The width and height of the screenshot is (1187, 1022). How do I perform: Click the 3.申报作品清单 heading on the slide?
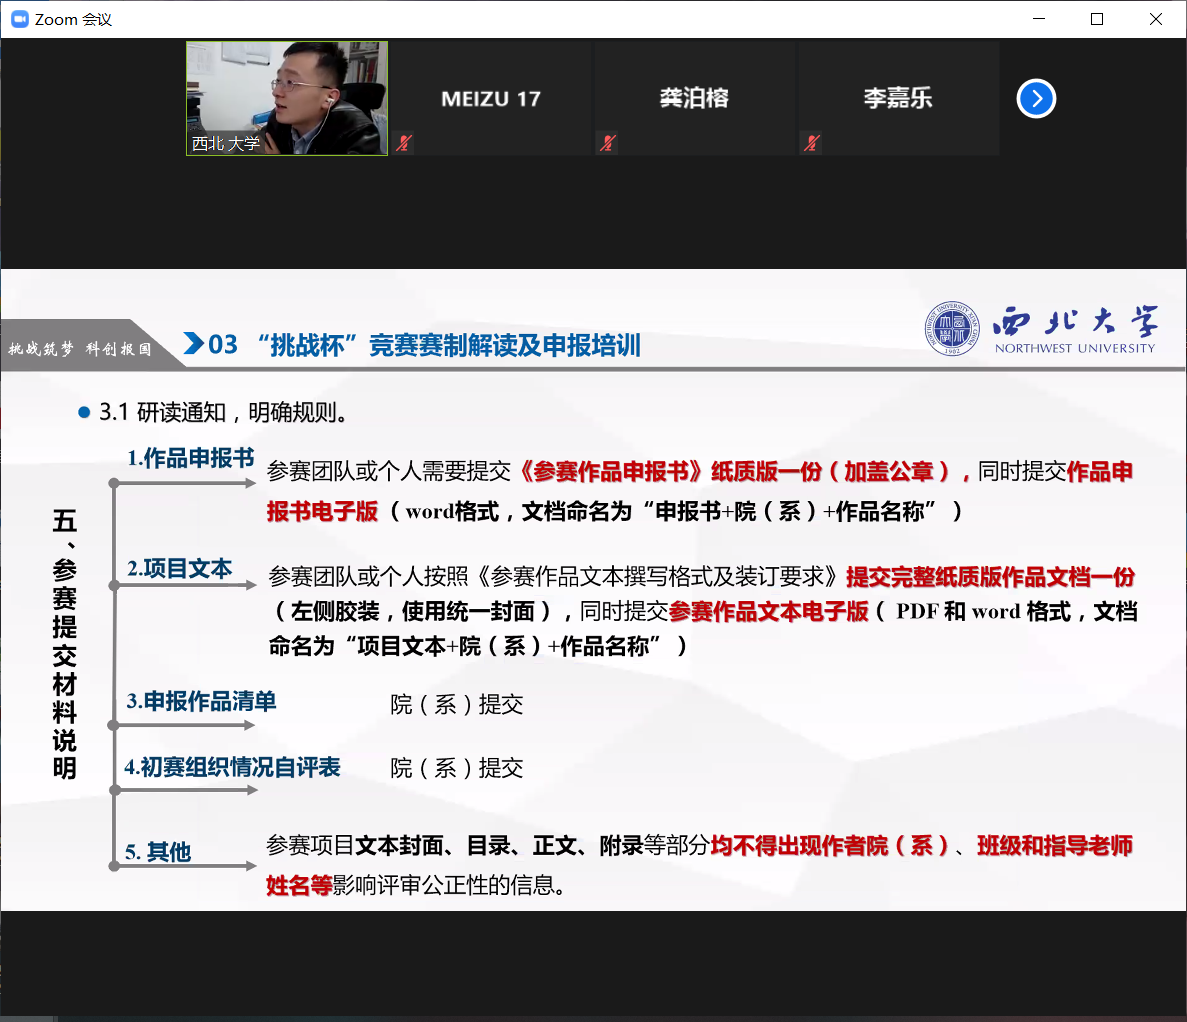point(201,701)
